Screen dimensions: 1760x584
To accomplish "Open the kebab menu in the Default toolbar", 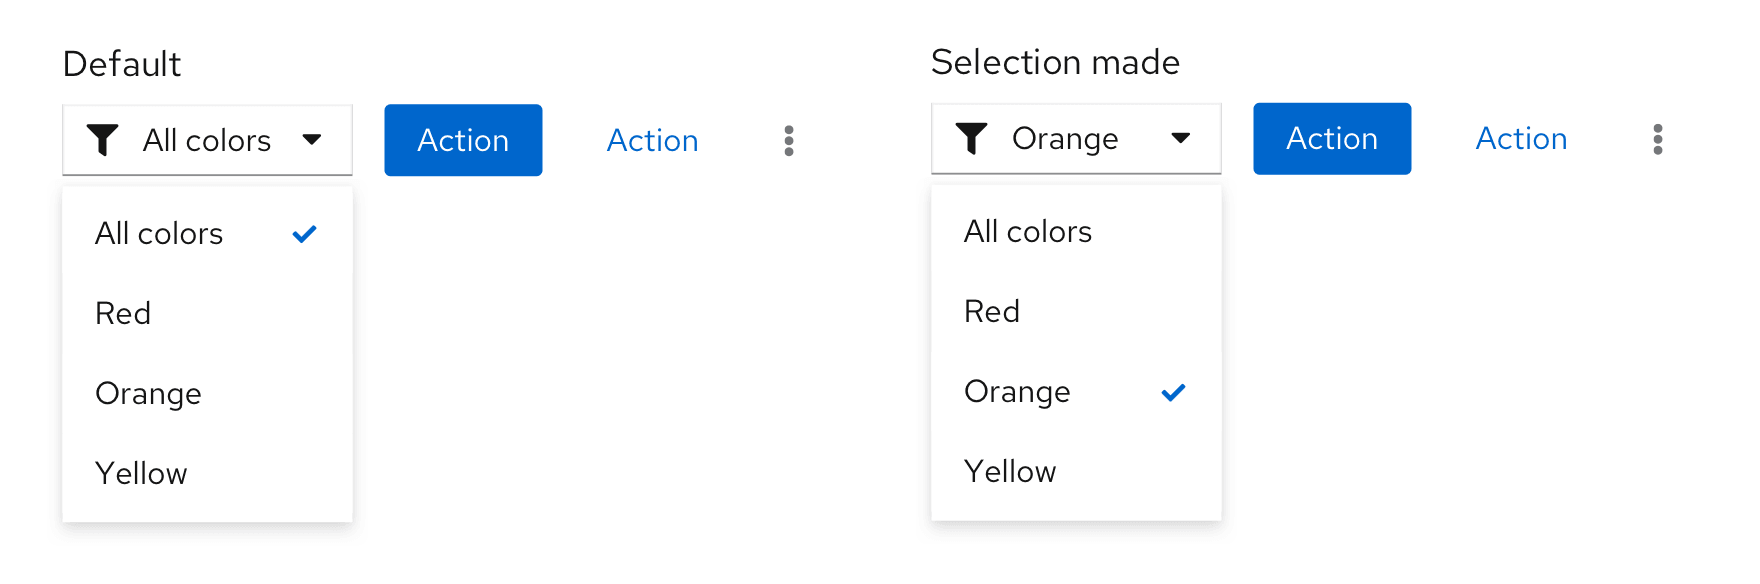I will 789,141.
